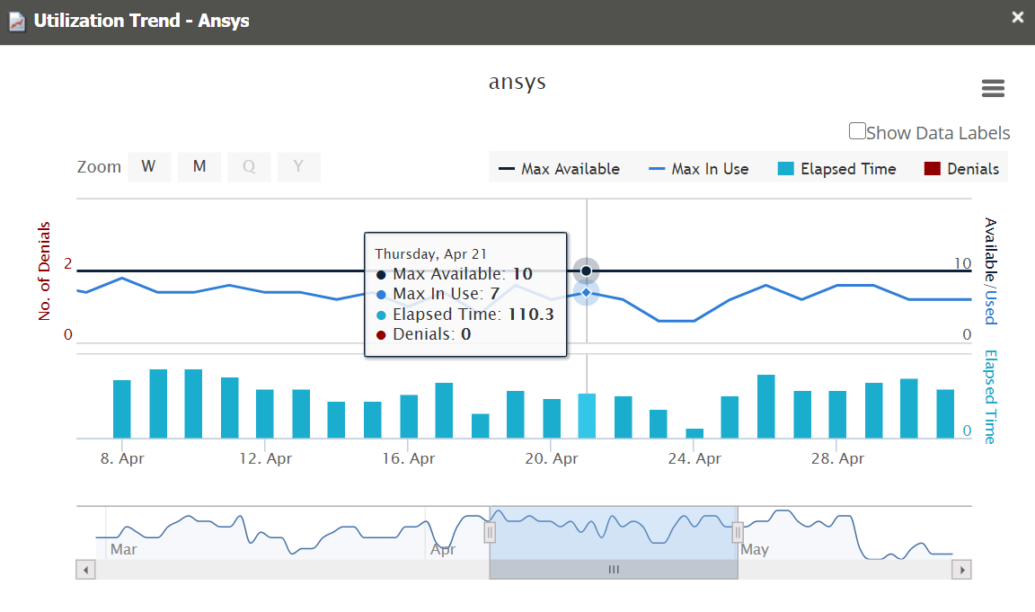Click the elapsed time bar above 28. Apr
The width and height of the screenshot is (1035, 612).
pos(838,415)
